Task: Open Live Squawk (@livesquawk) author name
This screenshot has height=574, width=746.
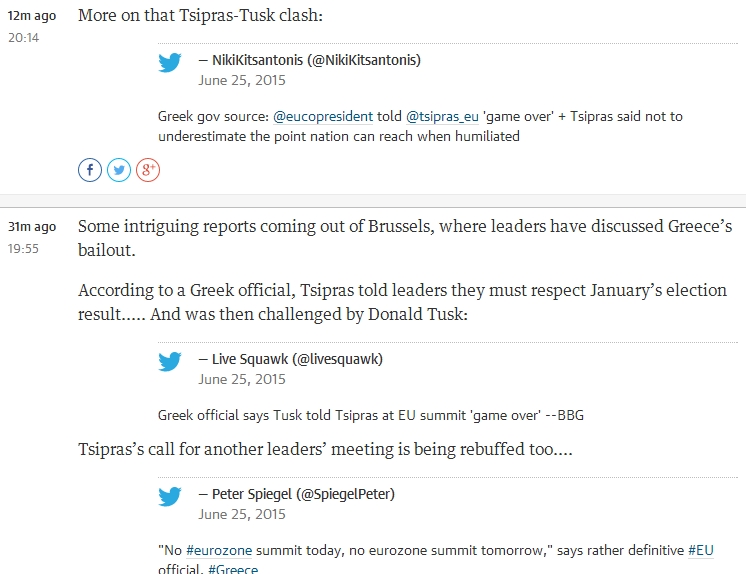Action: pos(297,359)
